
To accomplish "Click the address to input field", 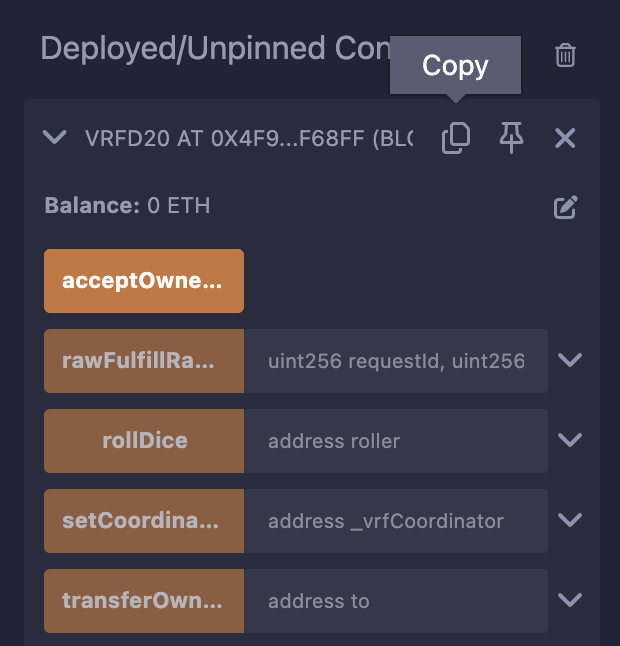I will point(396,601).
